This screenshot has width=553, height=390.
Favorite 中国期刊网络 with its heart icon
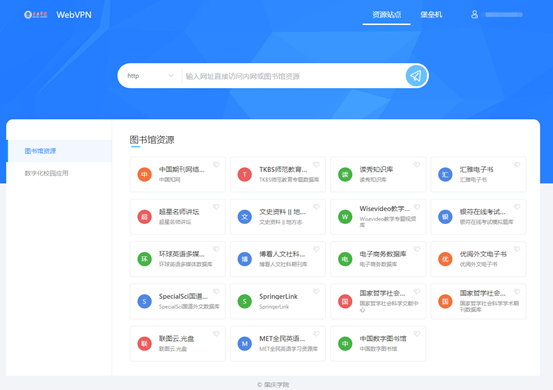tap(216, 164)
